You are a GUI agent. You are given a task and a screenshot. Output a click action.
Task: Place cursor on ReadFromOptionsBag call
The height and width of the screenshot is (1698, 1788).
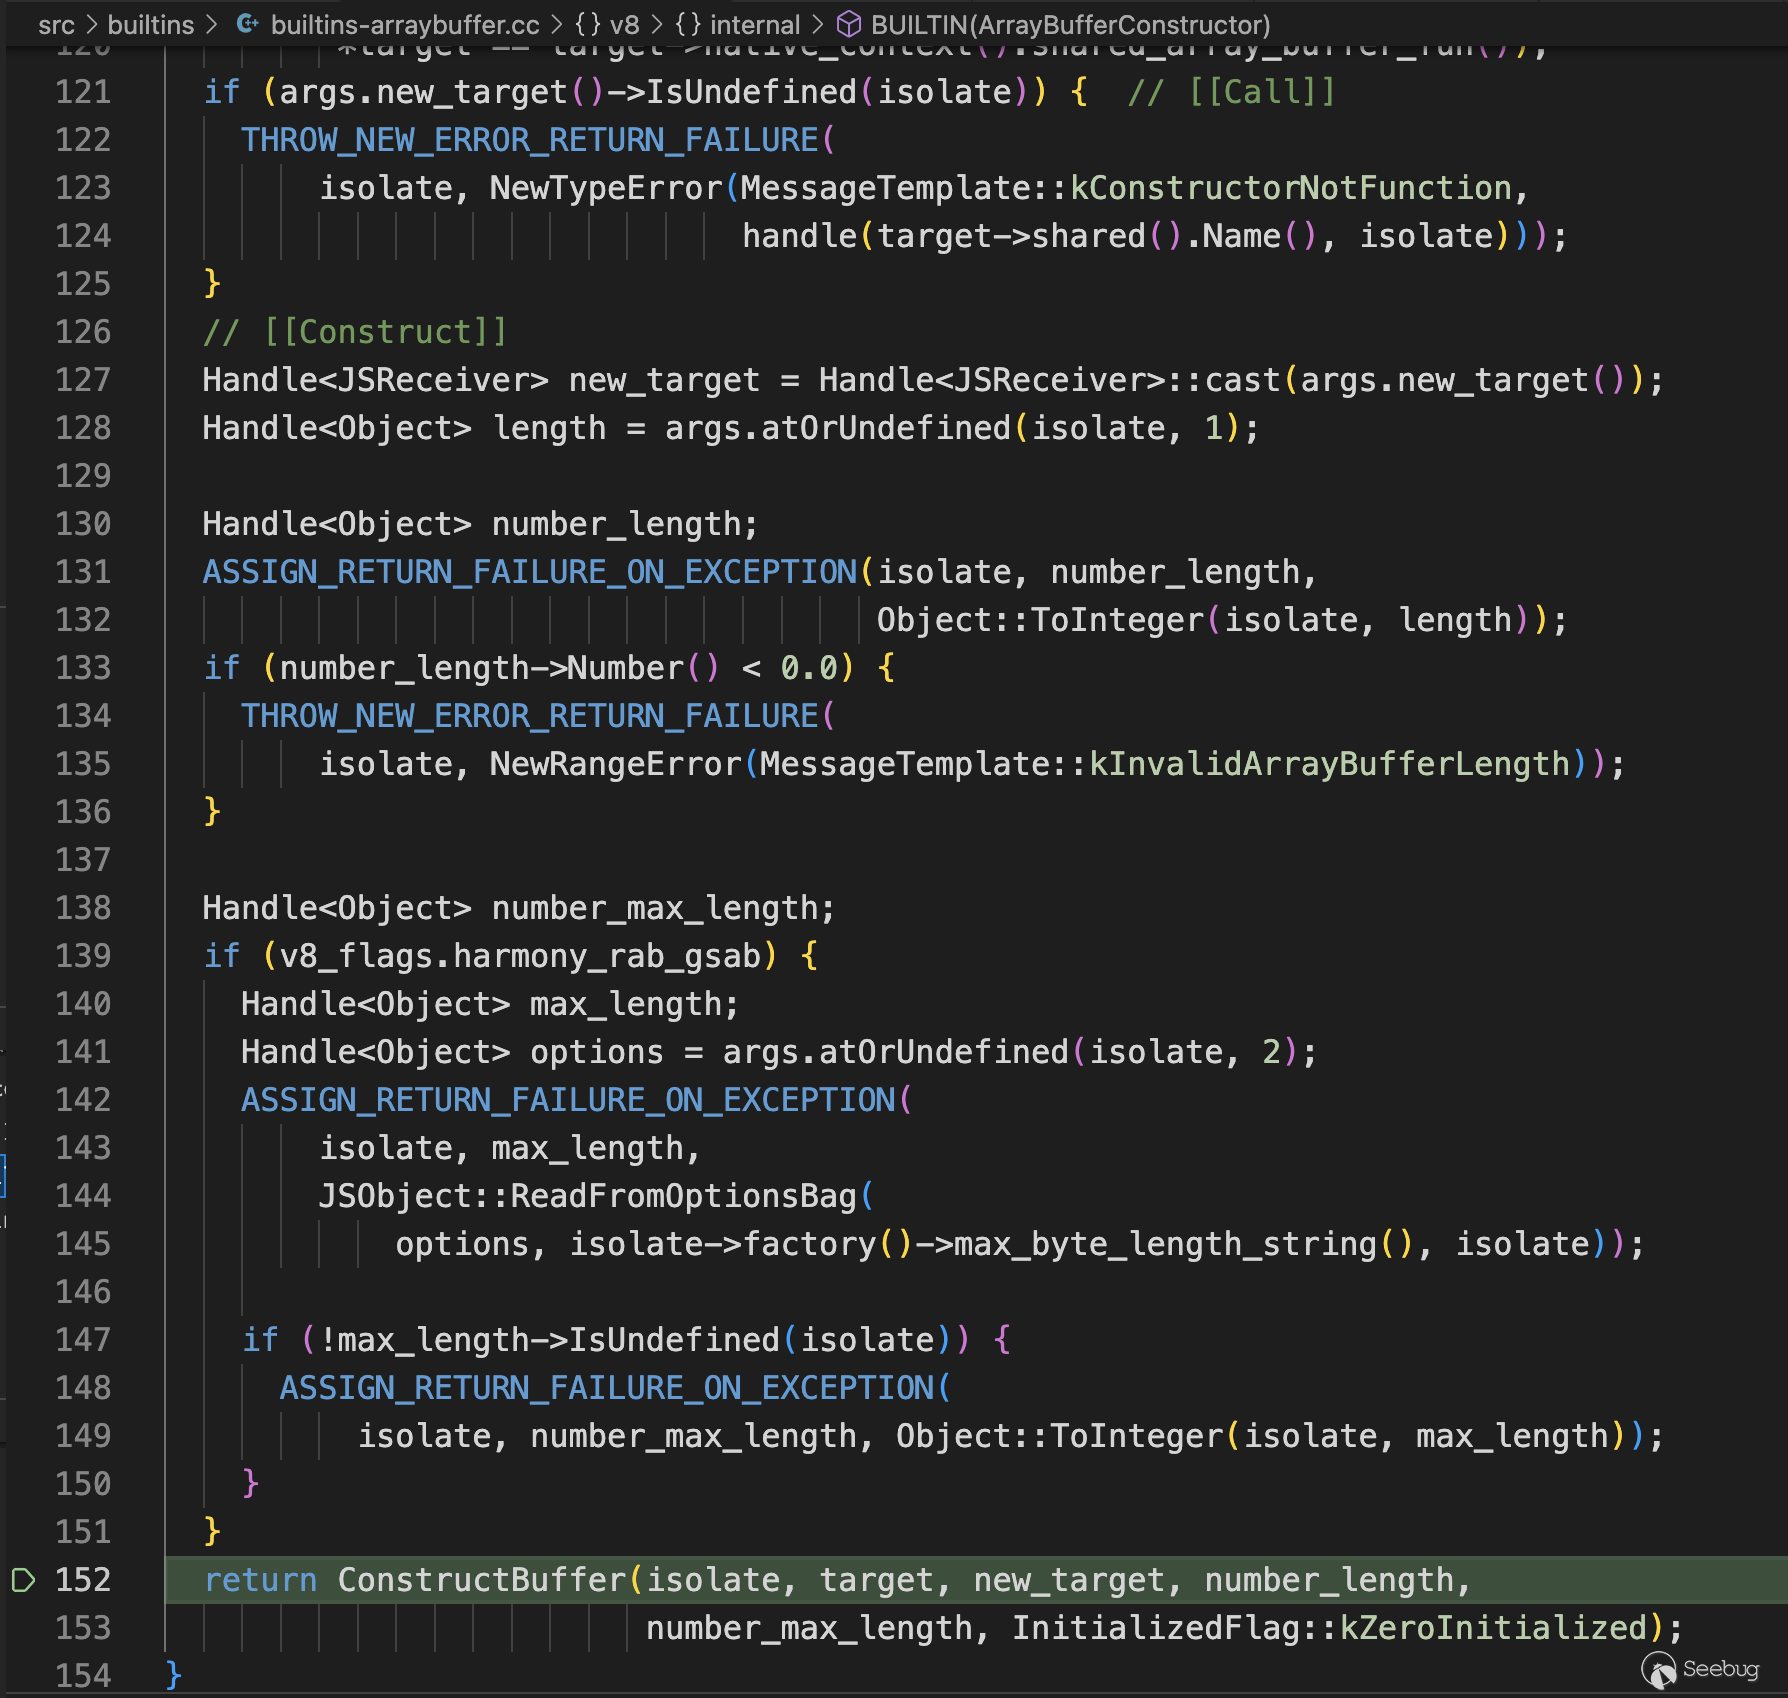click(683, 1196)
